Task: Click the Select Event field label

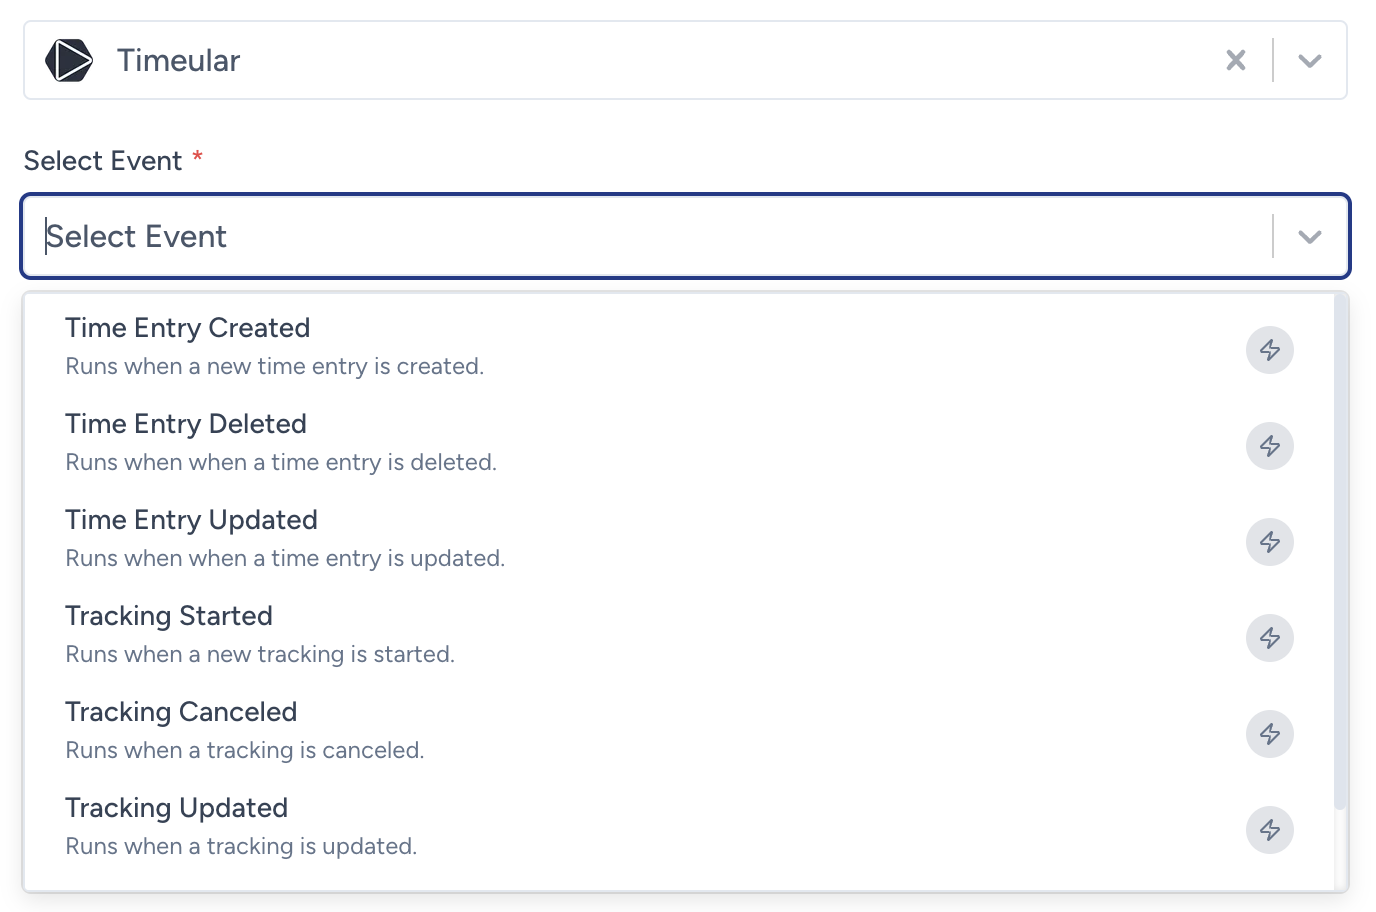Action: pos(103,161)
